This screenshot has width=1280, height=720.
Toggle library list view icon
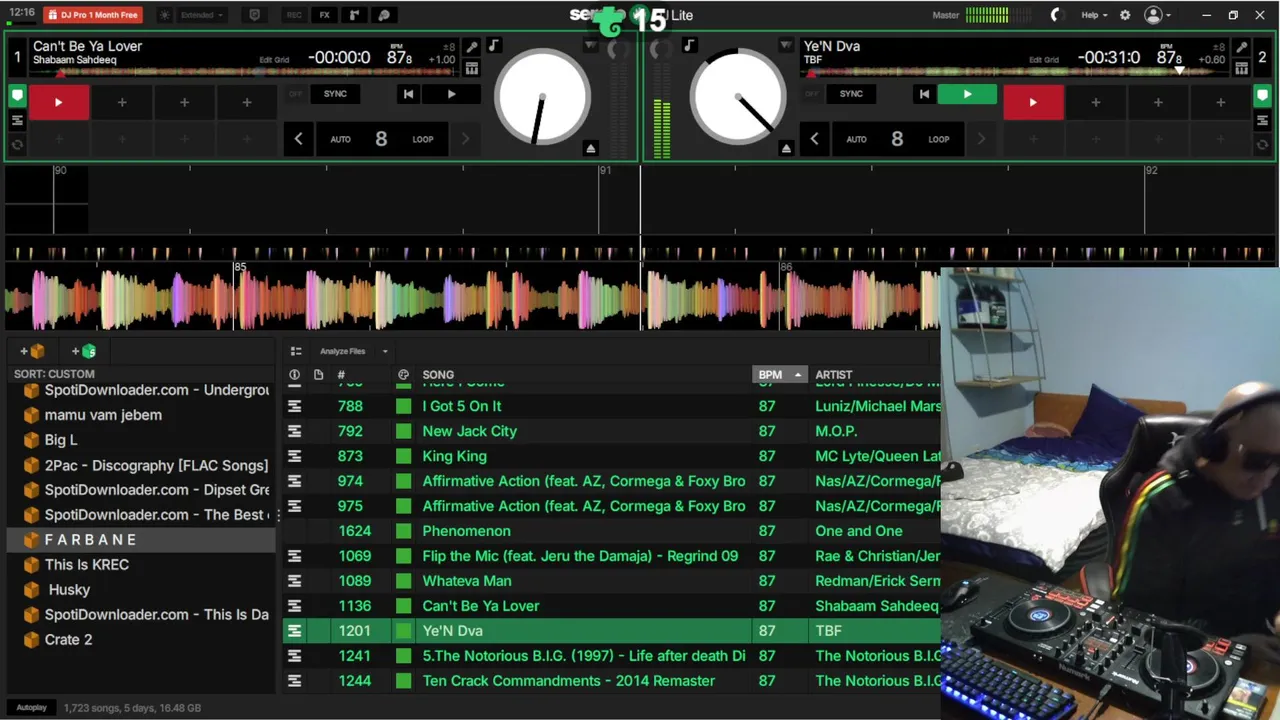[295, 351]
